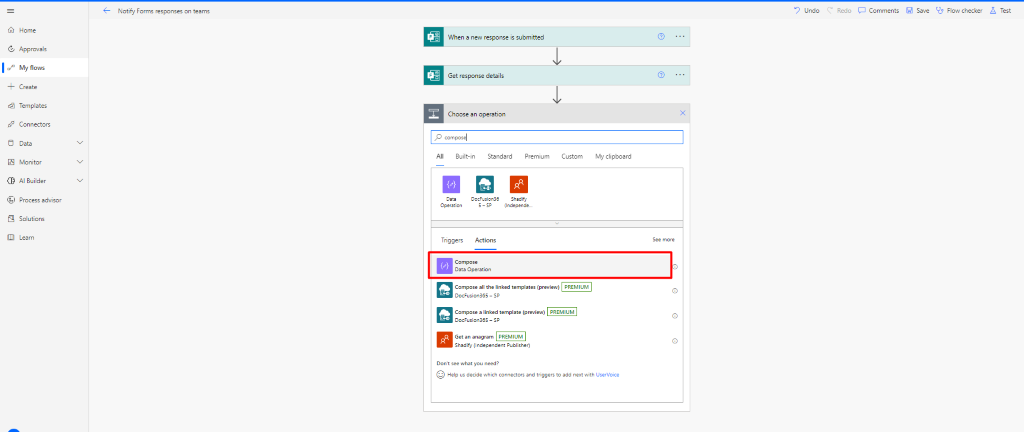Show info for the Compose action

coord(675,266)
